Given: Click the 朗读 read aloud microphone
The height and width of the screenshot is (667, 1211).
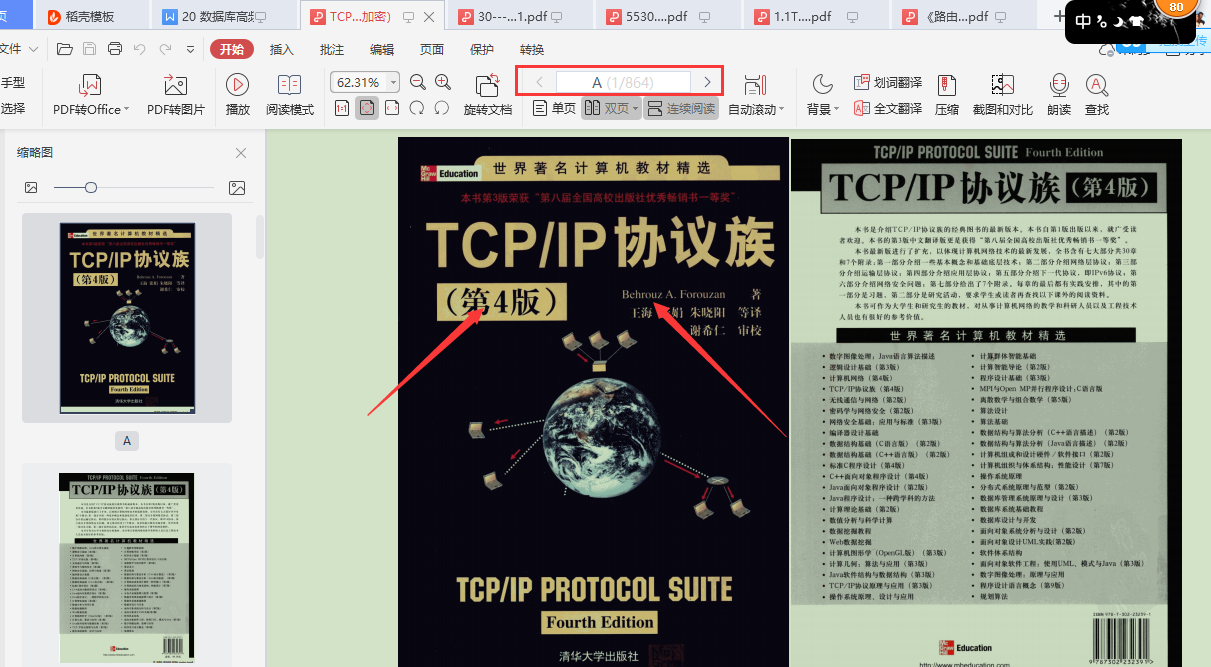Looking at the screenshot, I should click(1059, 96).
